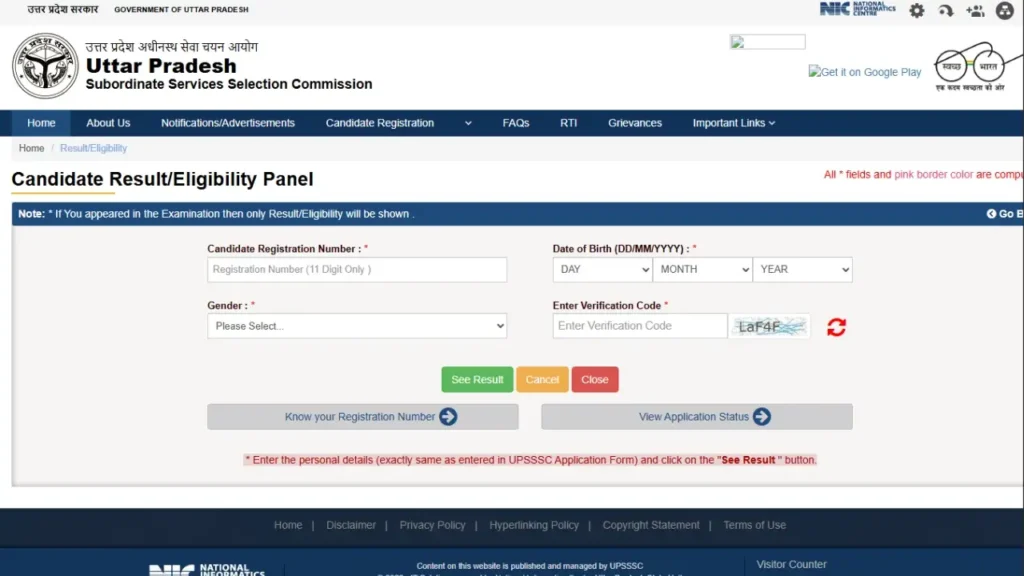Click Know your Registration Number button

[362, 417]
